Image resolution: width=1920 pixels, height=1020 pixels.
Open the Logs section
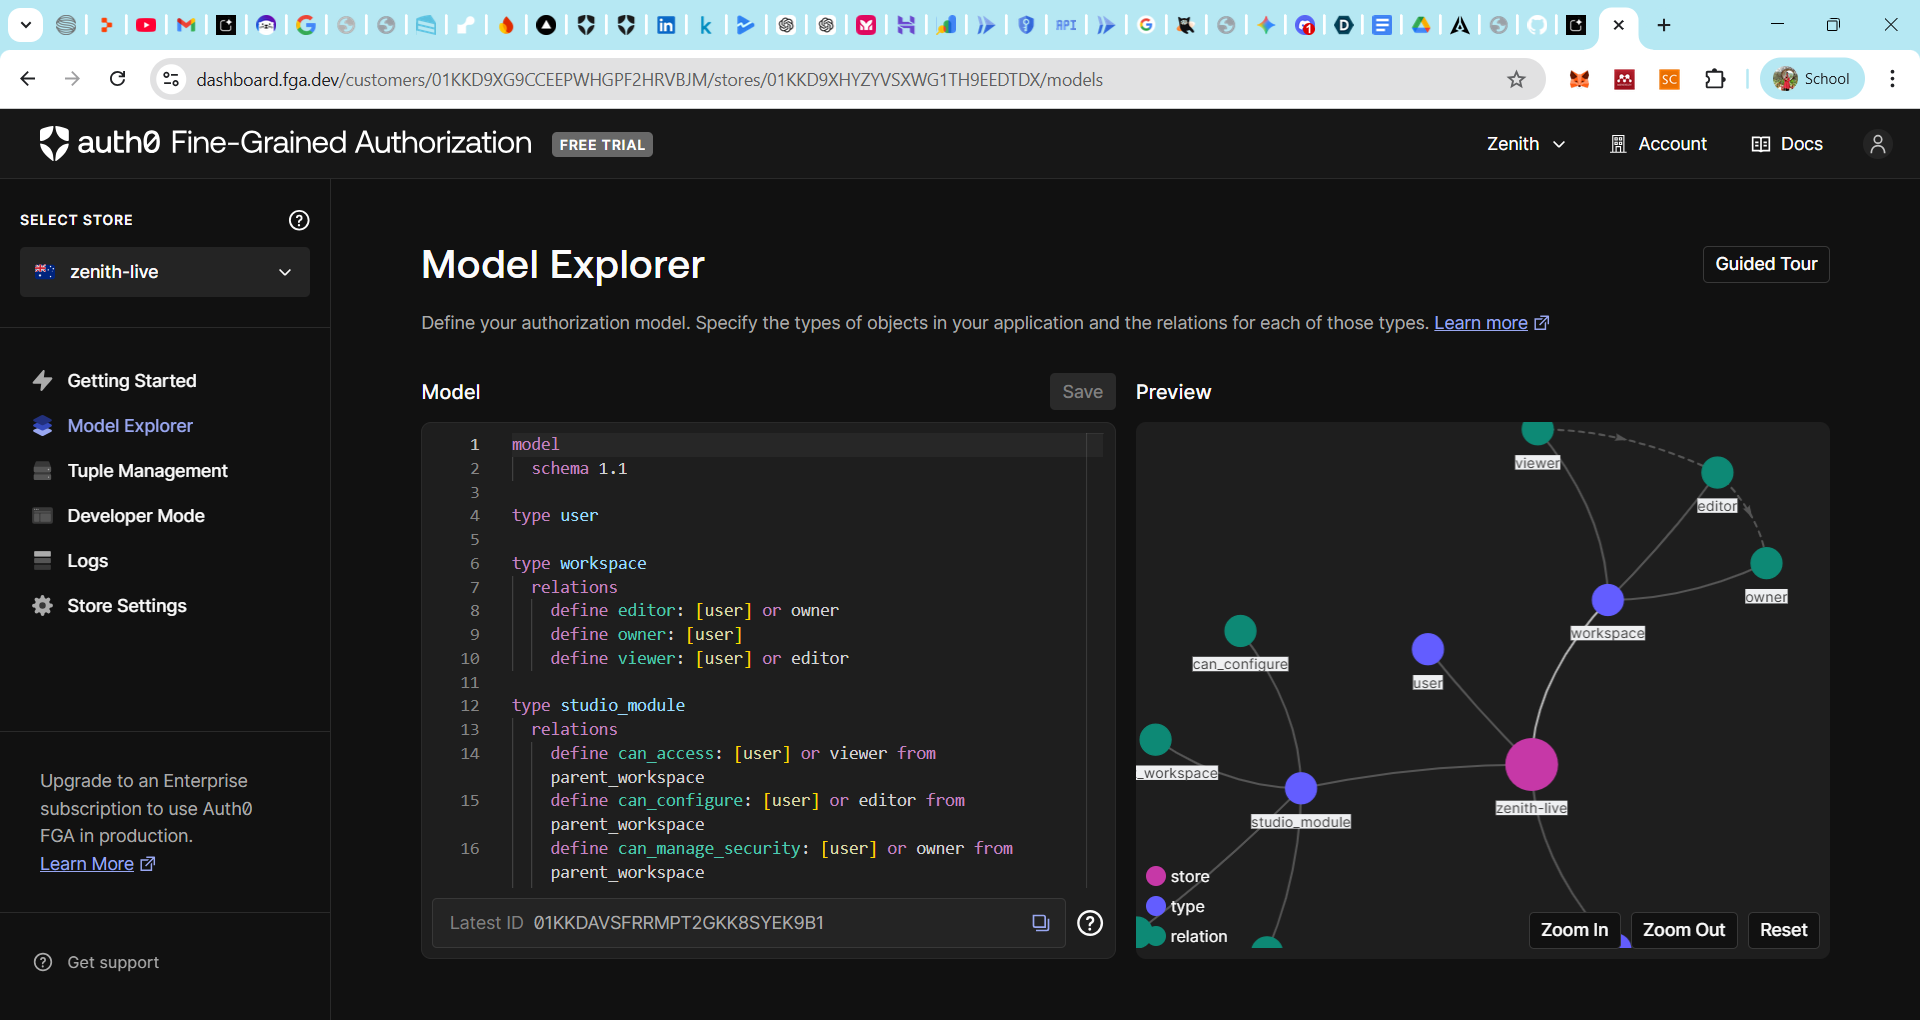[87, 561]
